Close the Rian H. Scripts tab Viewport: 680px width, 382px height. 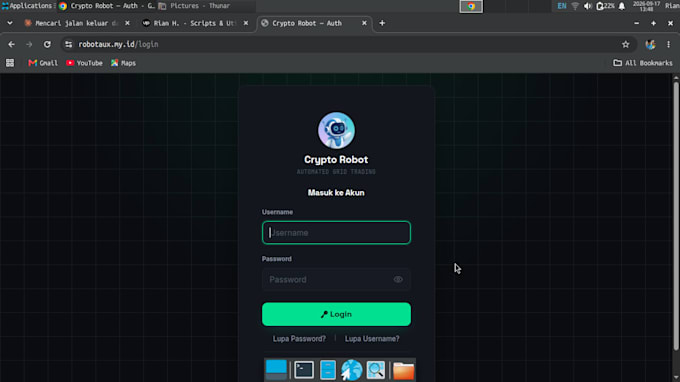(x=246, y=23)
